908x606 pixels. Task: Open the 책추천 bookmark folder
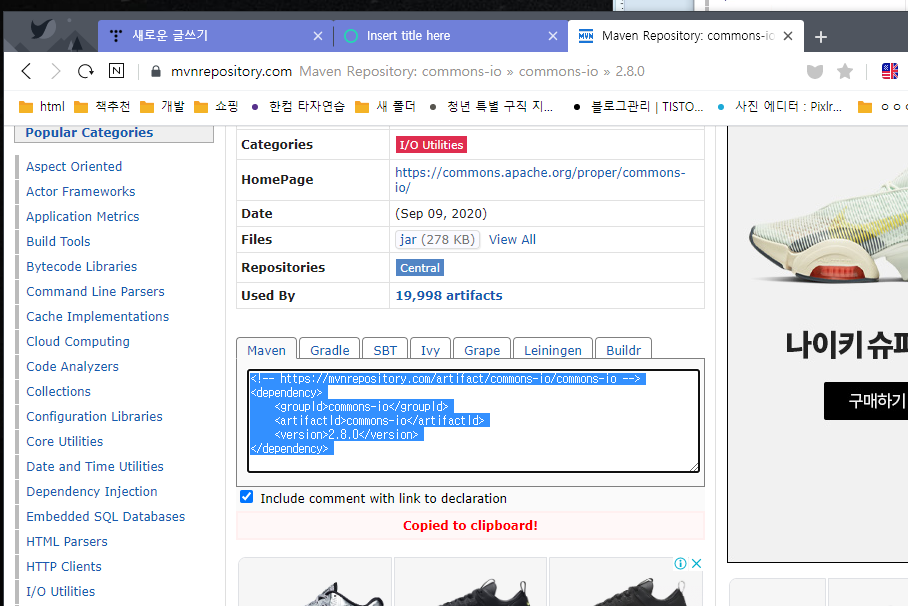(102, 107)
